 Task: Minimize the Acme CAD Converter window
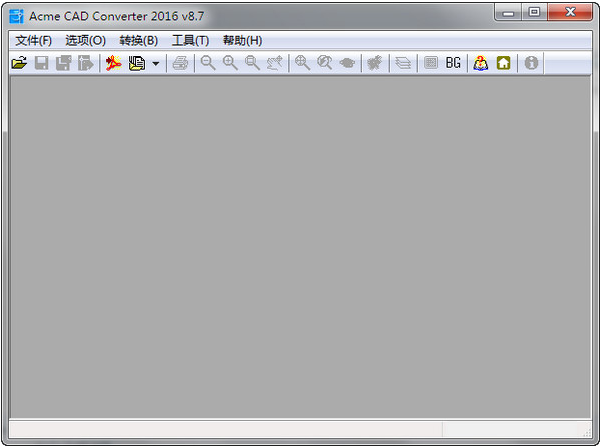tap(508, 12)
